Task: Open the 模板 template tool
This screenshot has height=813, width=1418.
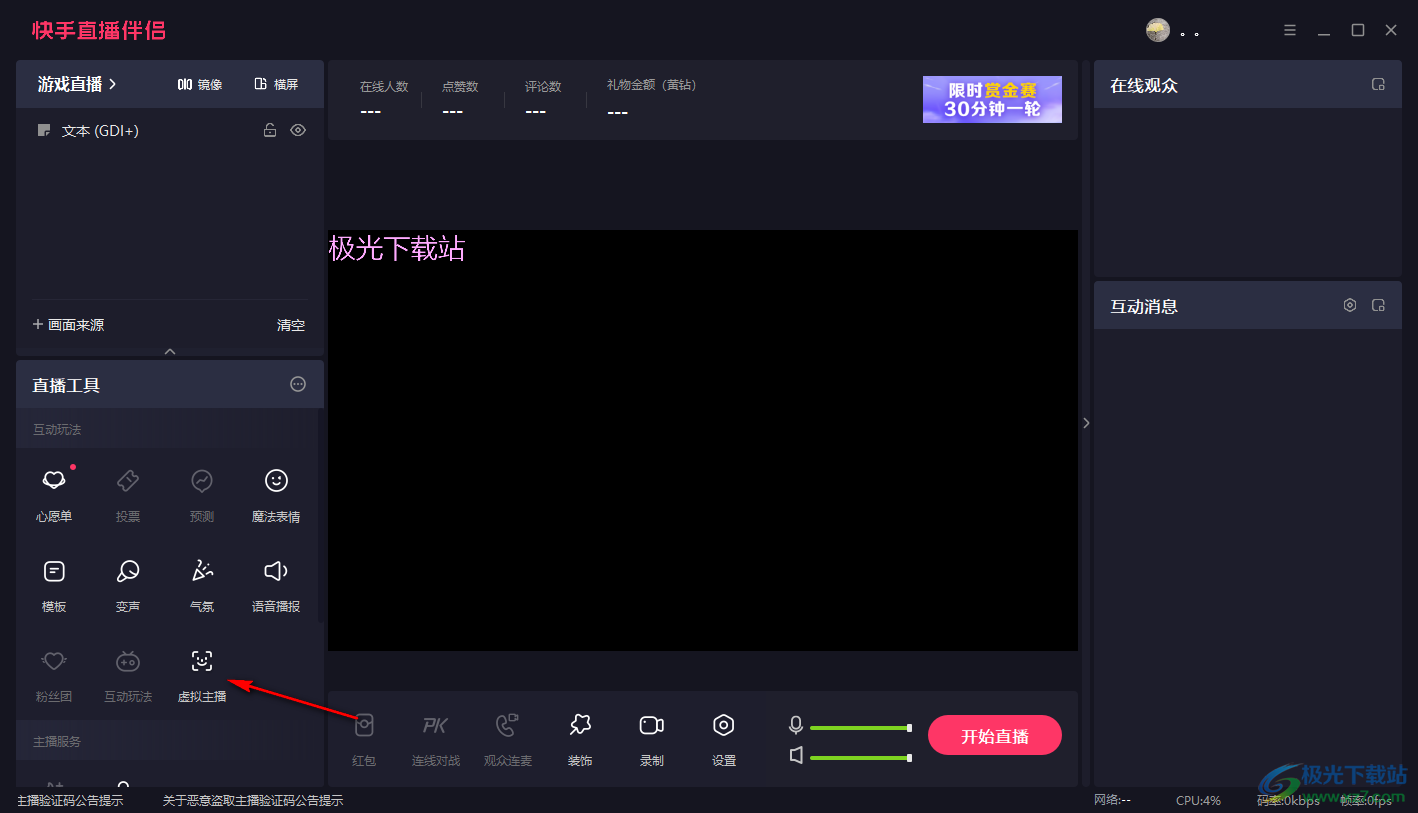Action: tap(54, 584)
